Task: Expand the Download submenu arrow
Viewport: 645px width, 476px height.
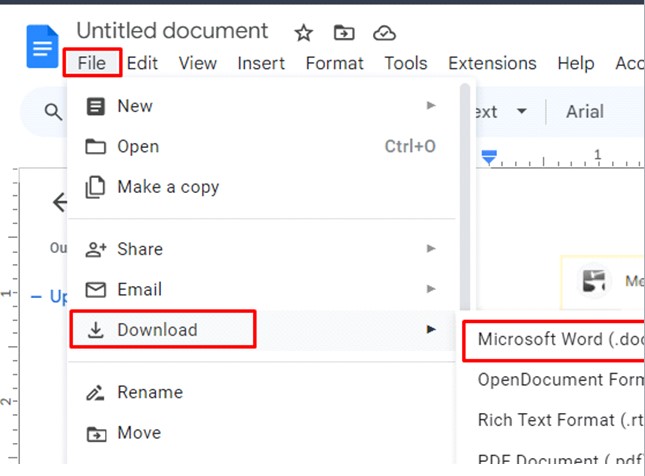Action: [431, 329]
